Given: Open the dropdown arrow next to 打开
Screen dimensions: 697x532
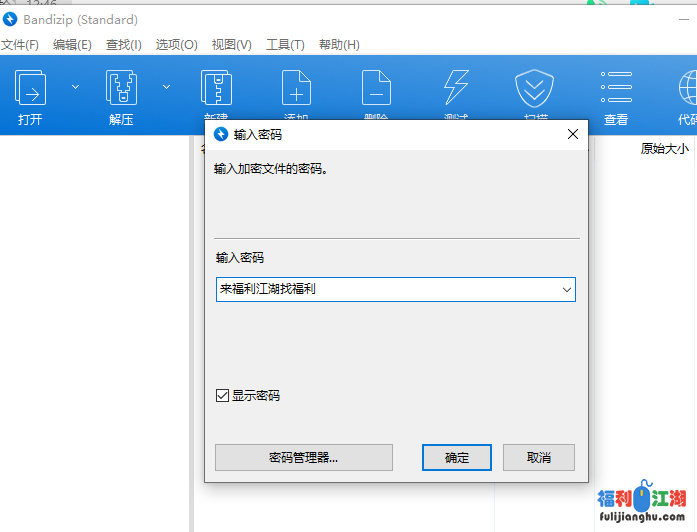Looking at the screenshot, I should click(x=75, y=87).
